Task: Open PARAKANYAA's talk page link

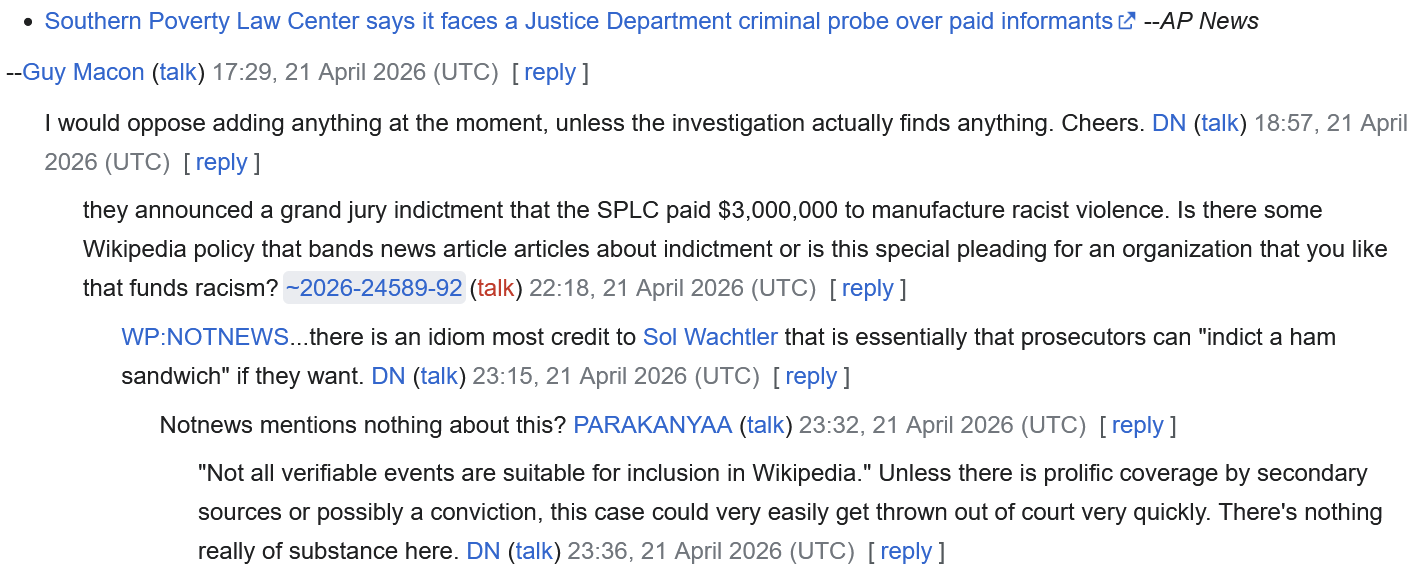Action: click(765, 425)
